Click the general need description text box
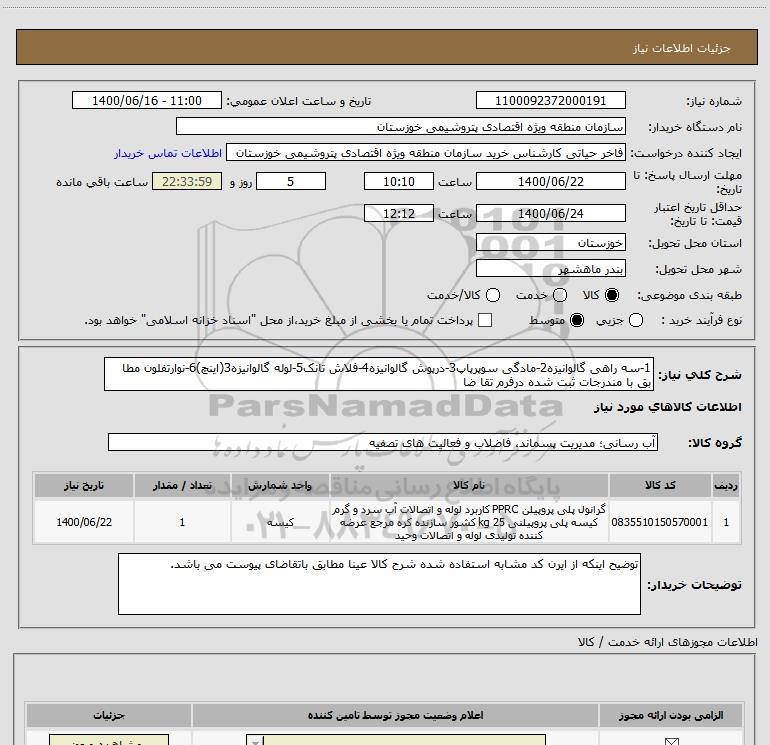The height and width of the screenshot is (745, 770). coord(379,374)
